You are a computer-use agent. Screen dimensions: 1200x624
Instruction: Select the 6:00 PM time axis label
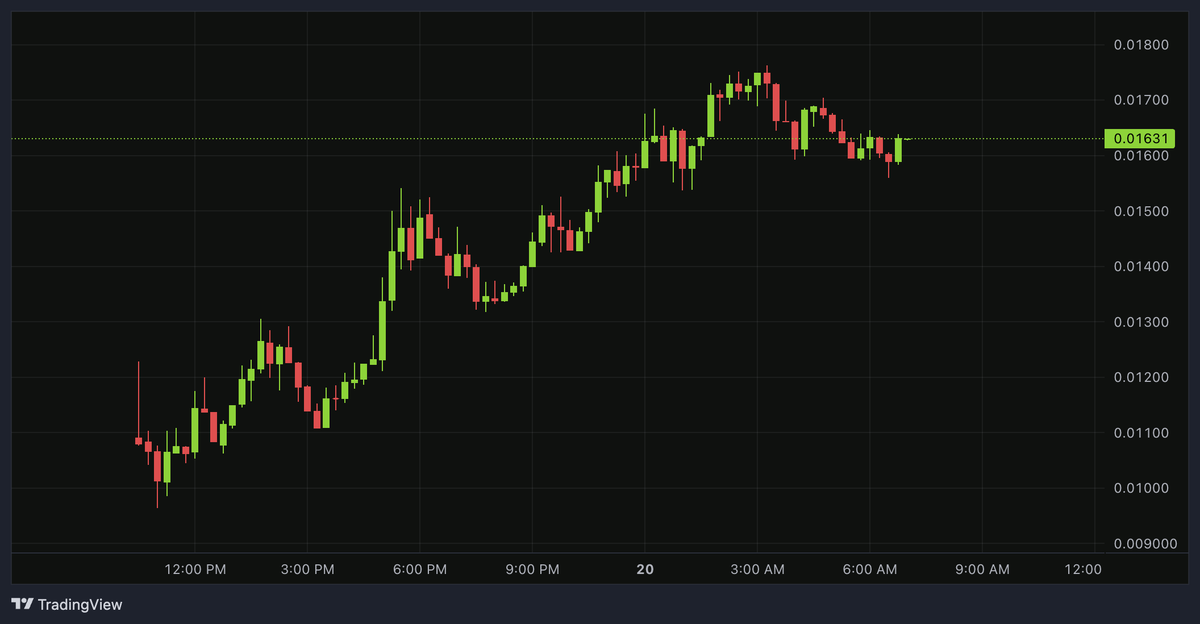(x=420, y=569)
